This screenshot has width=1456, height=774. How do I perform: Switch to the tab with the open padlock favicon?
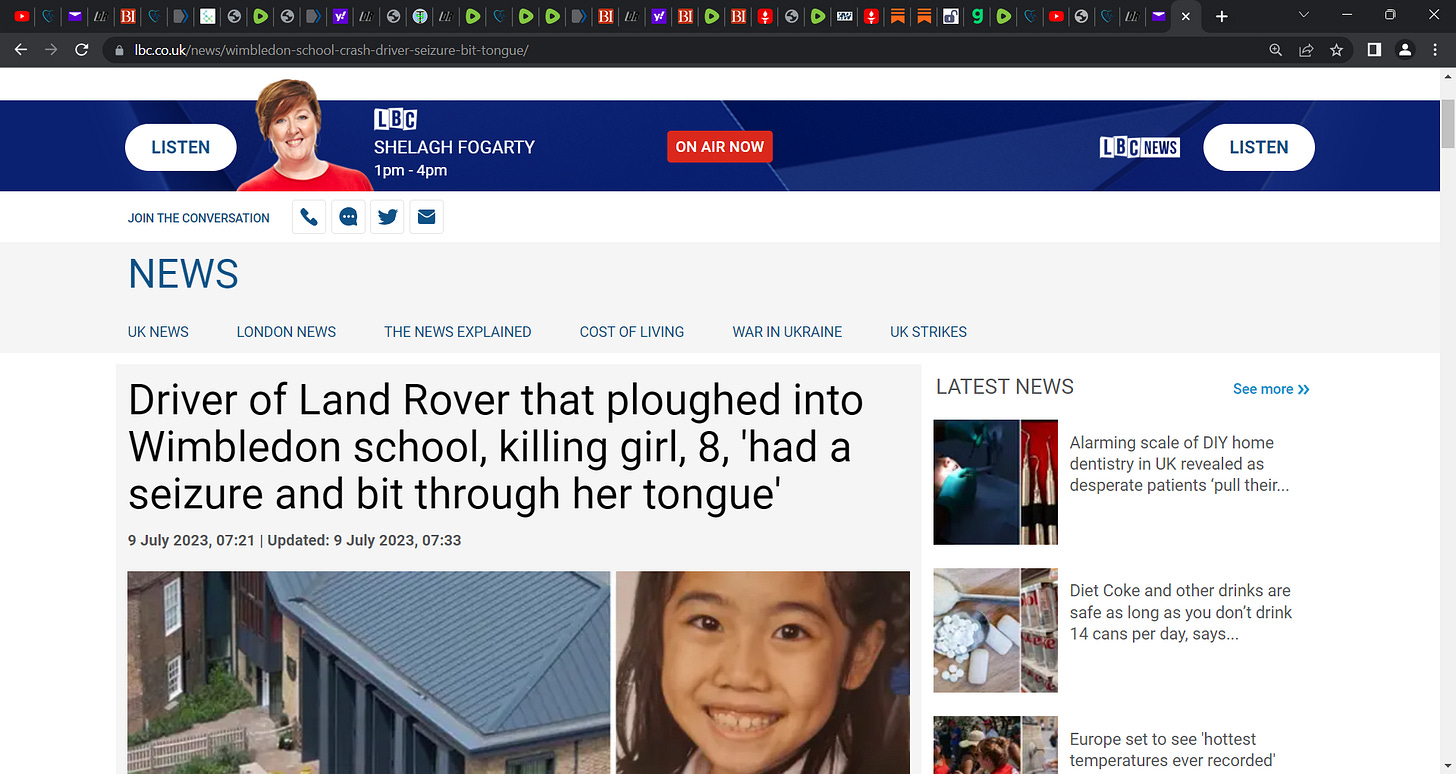click(951, 16)
